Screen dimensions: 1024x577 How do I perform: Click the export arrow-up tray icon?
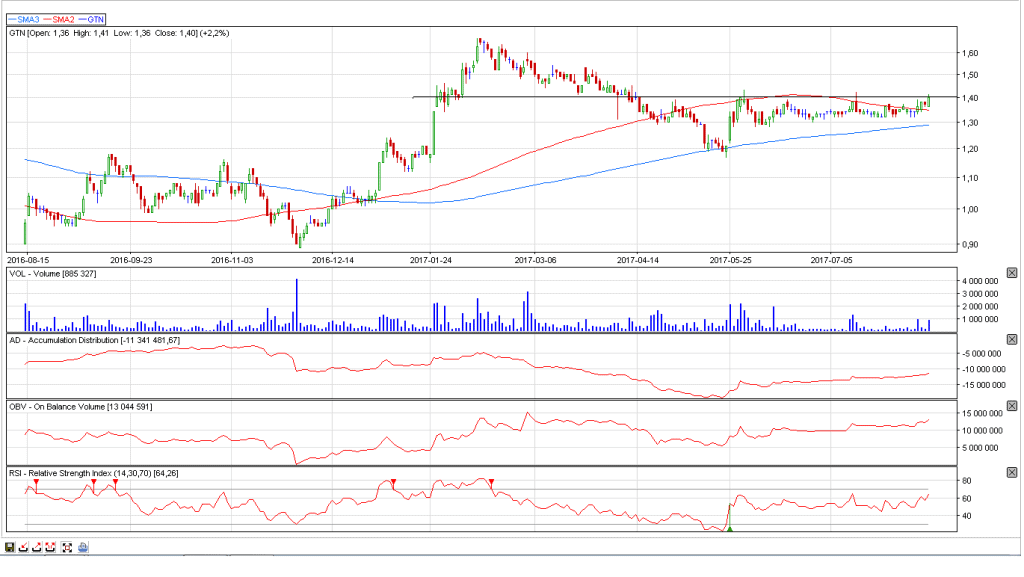pyautogui.click(x=37, y=548)
